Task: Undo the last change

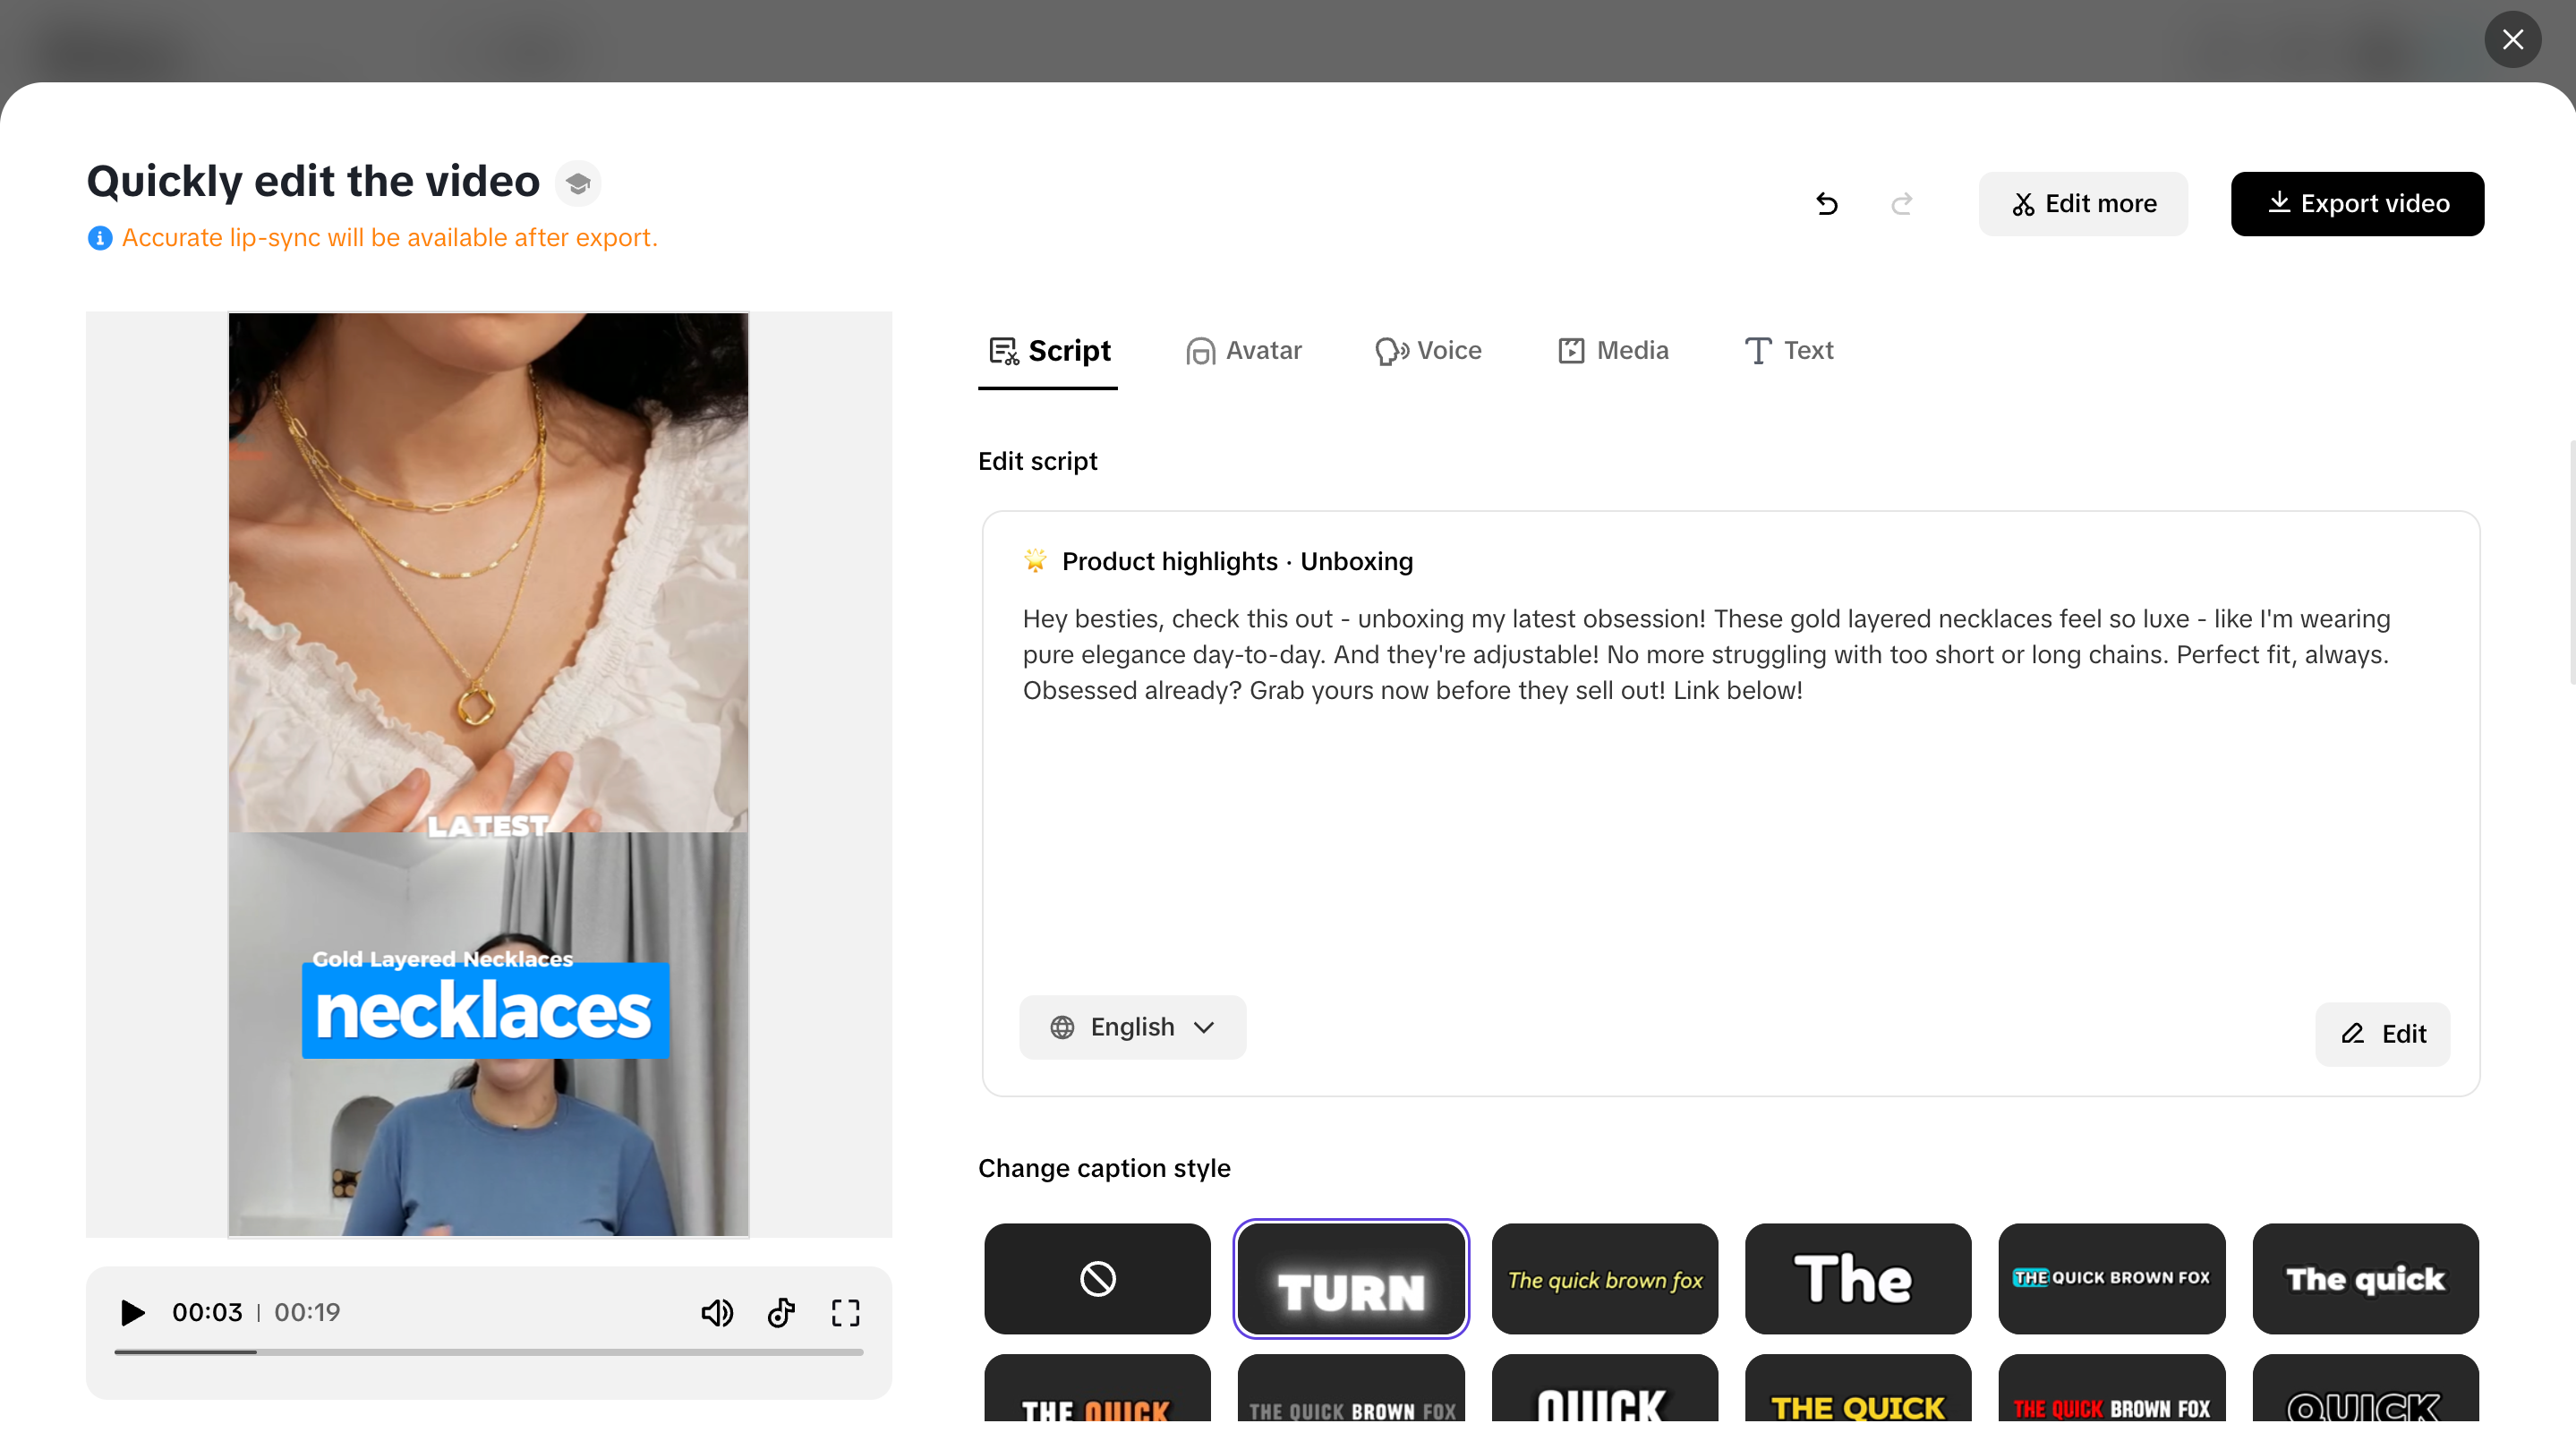Action: click(x=1827, y=204)
